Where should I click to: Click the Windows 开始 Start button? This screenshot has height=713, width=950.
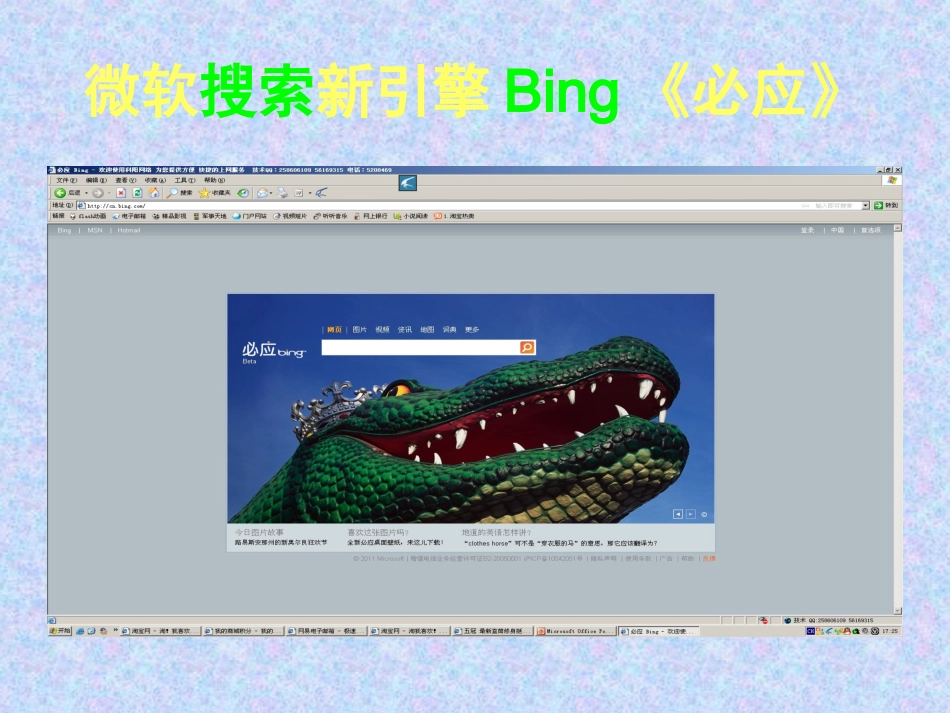click(x=60, y=631)
